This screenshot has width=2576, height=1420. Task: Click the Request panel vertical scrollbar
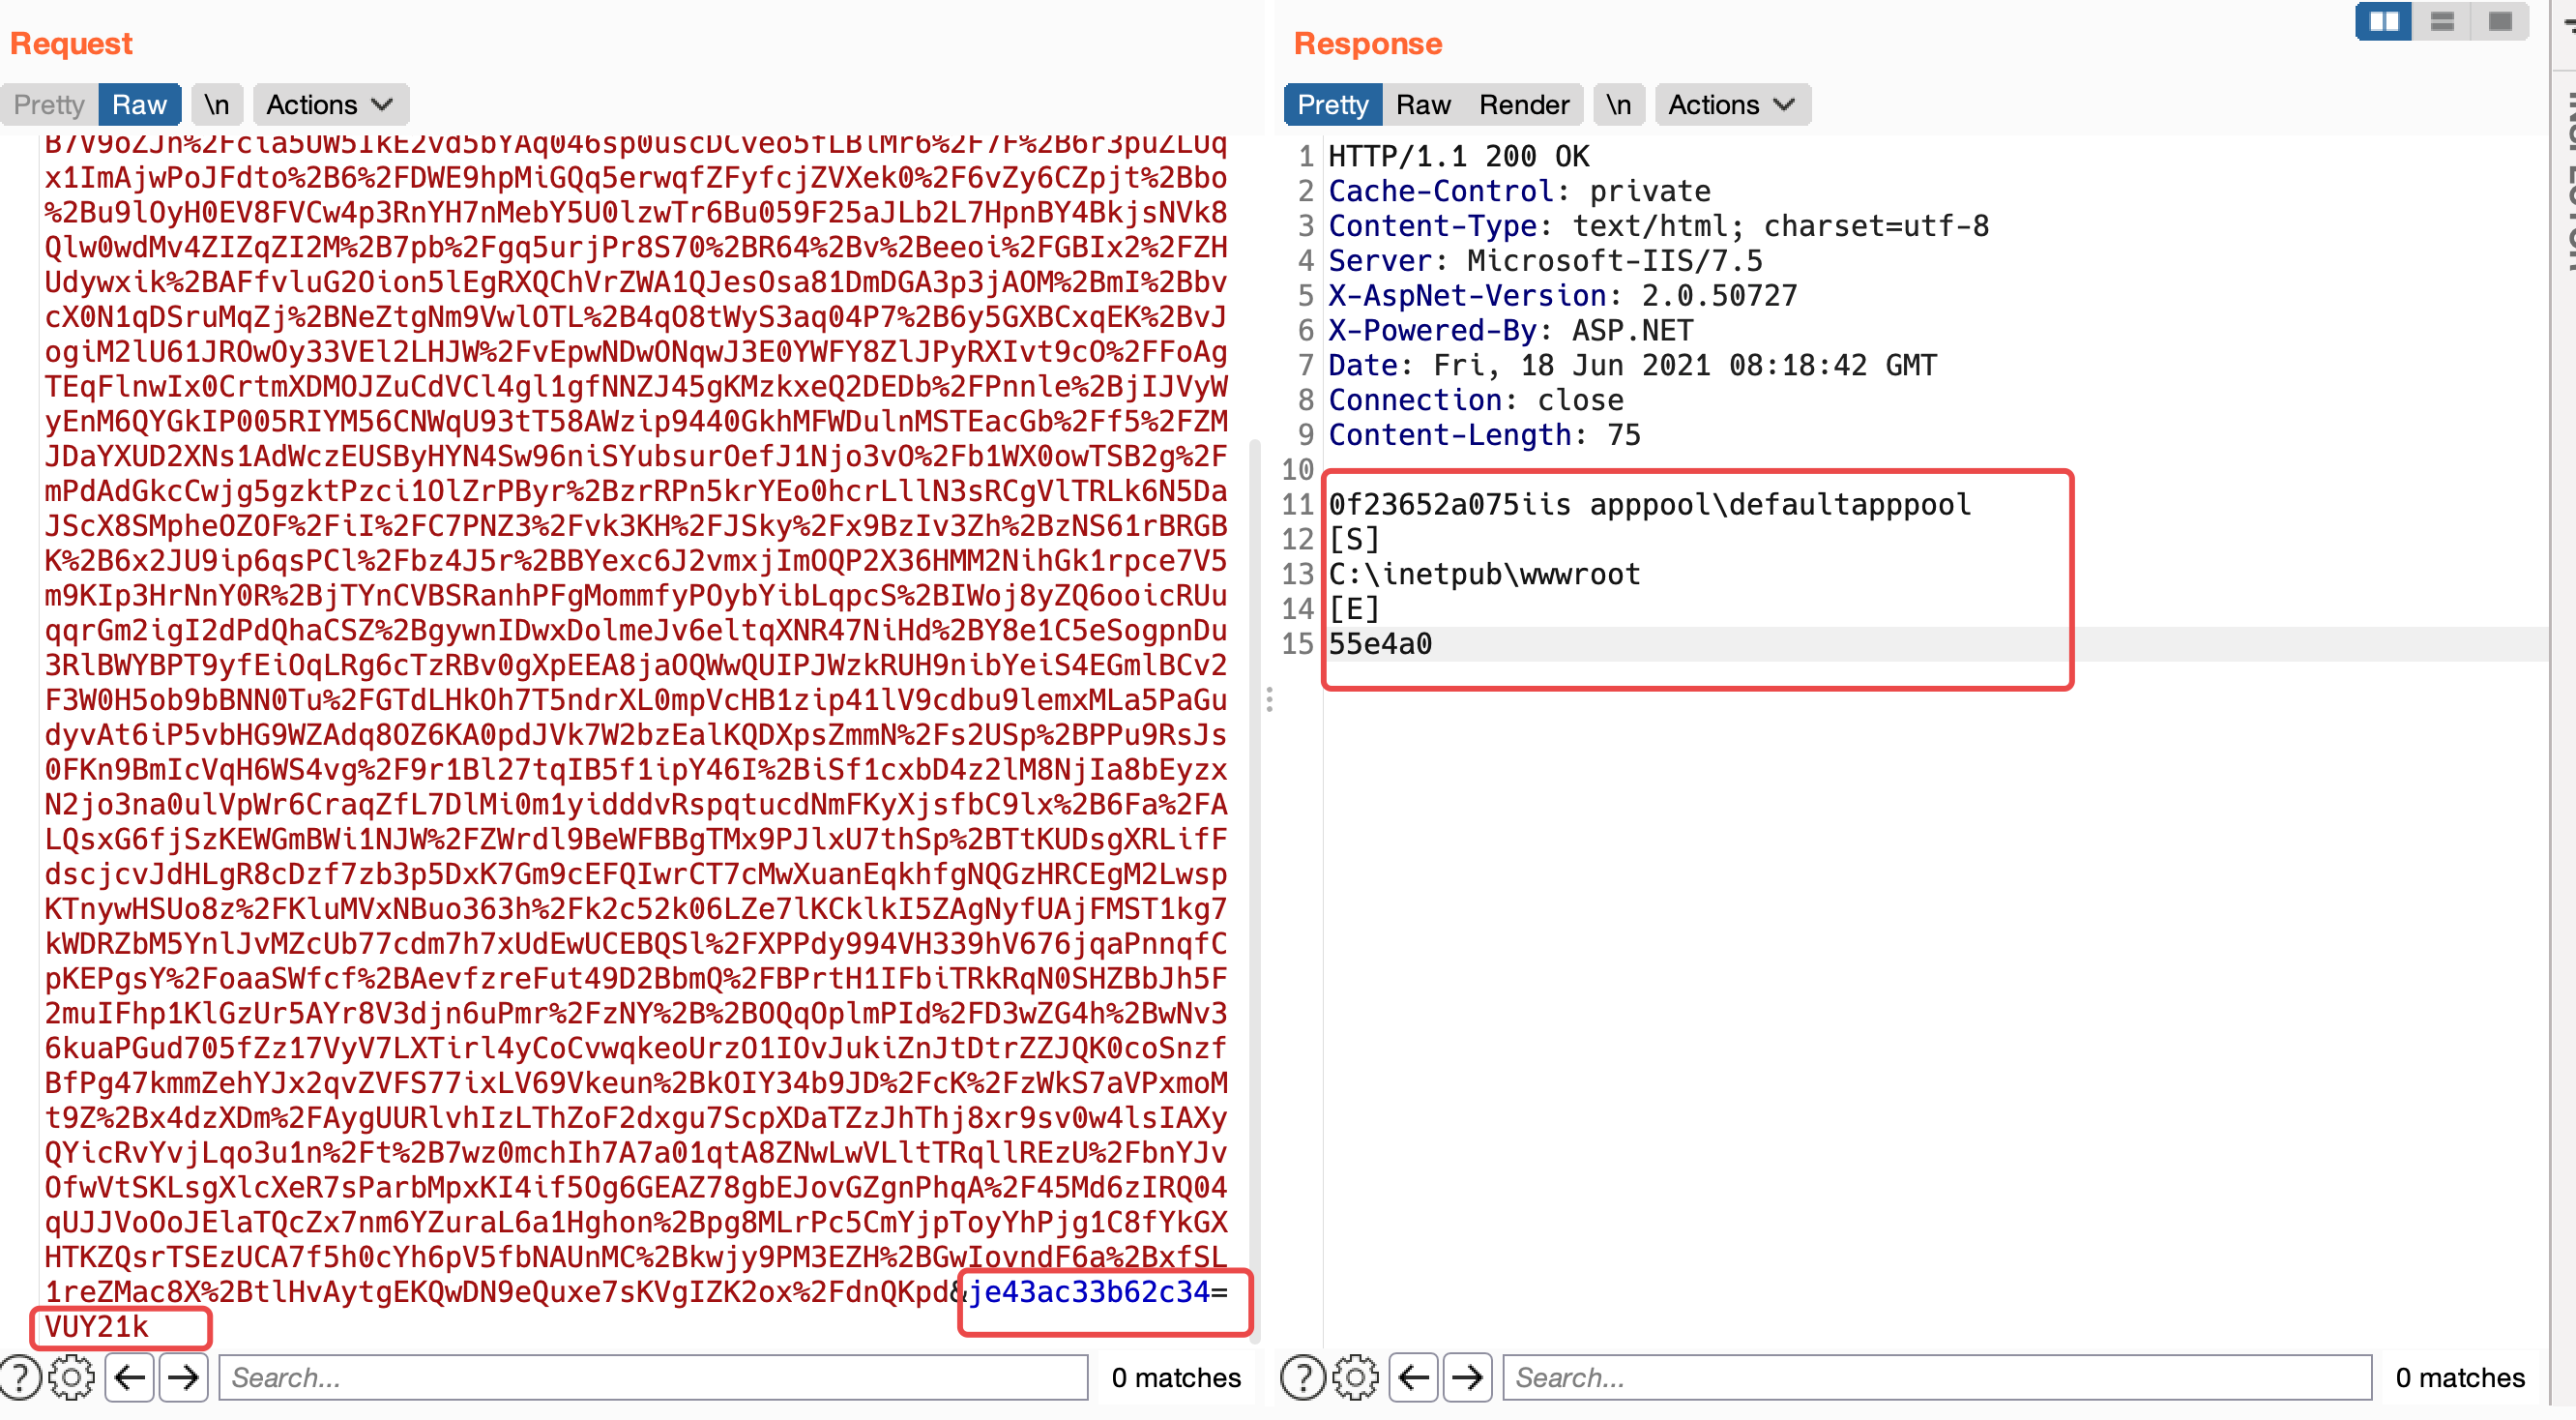coord(1255,890)
